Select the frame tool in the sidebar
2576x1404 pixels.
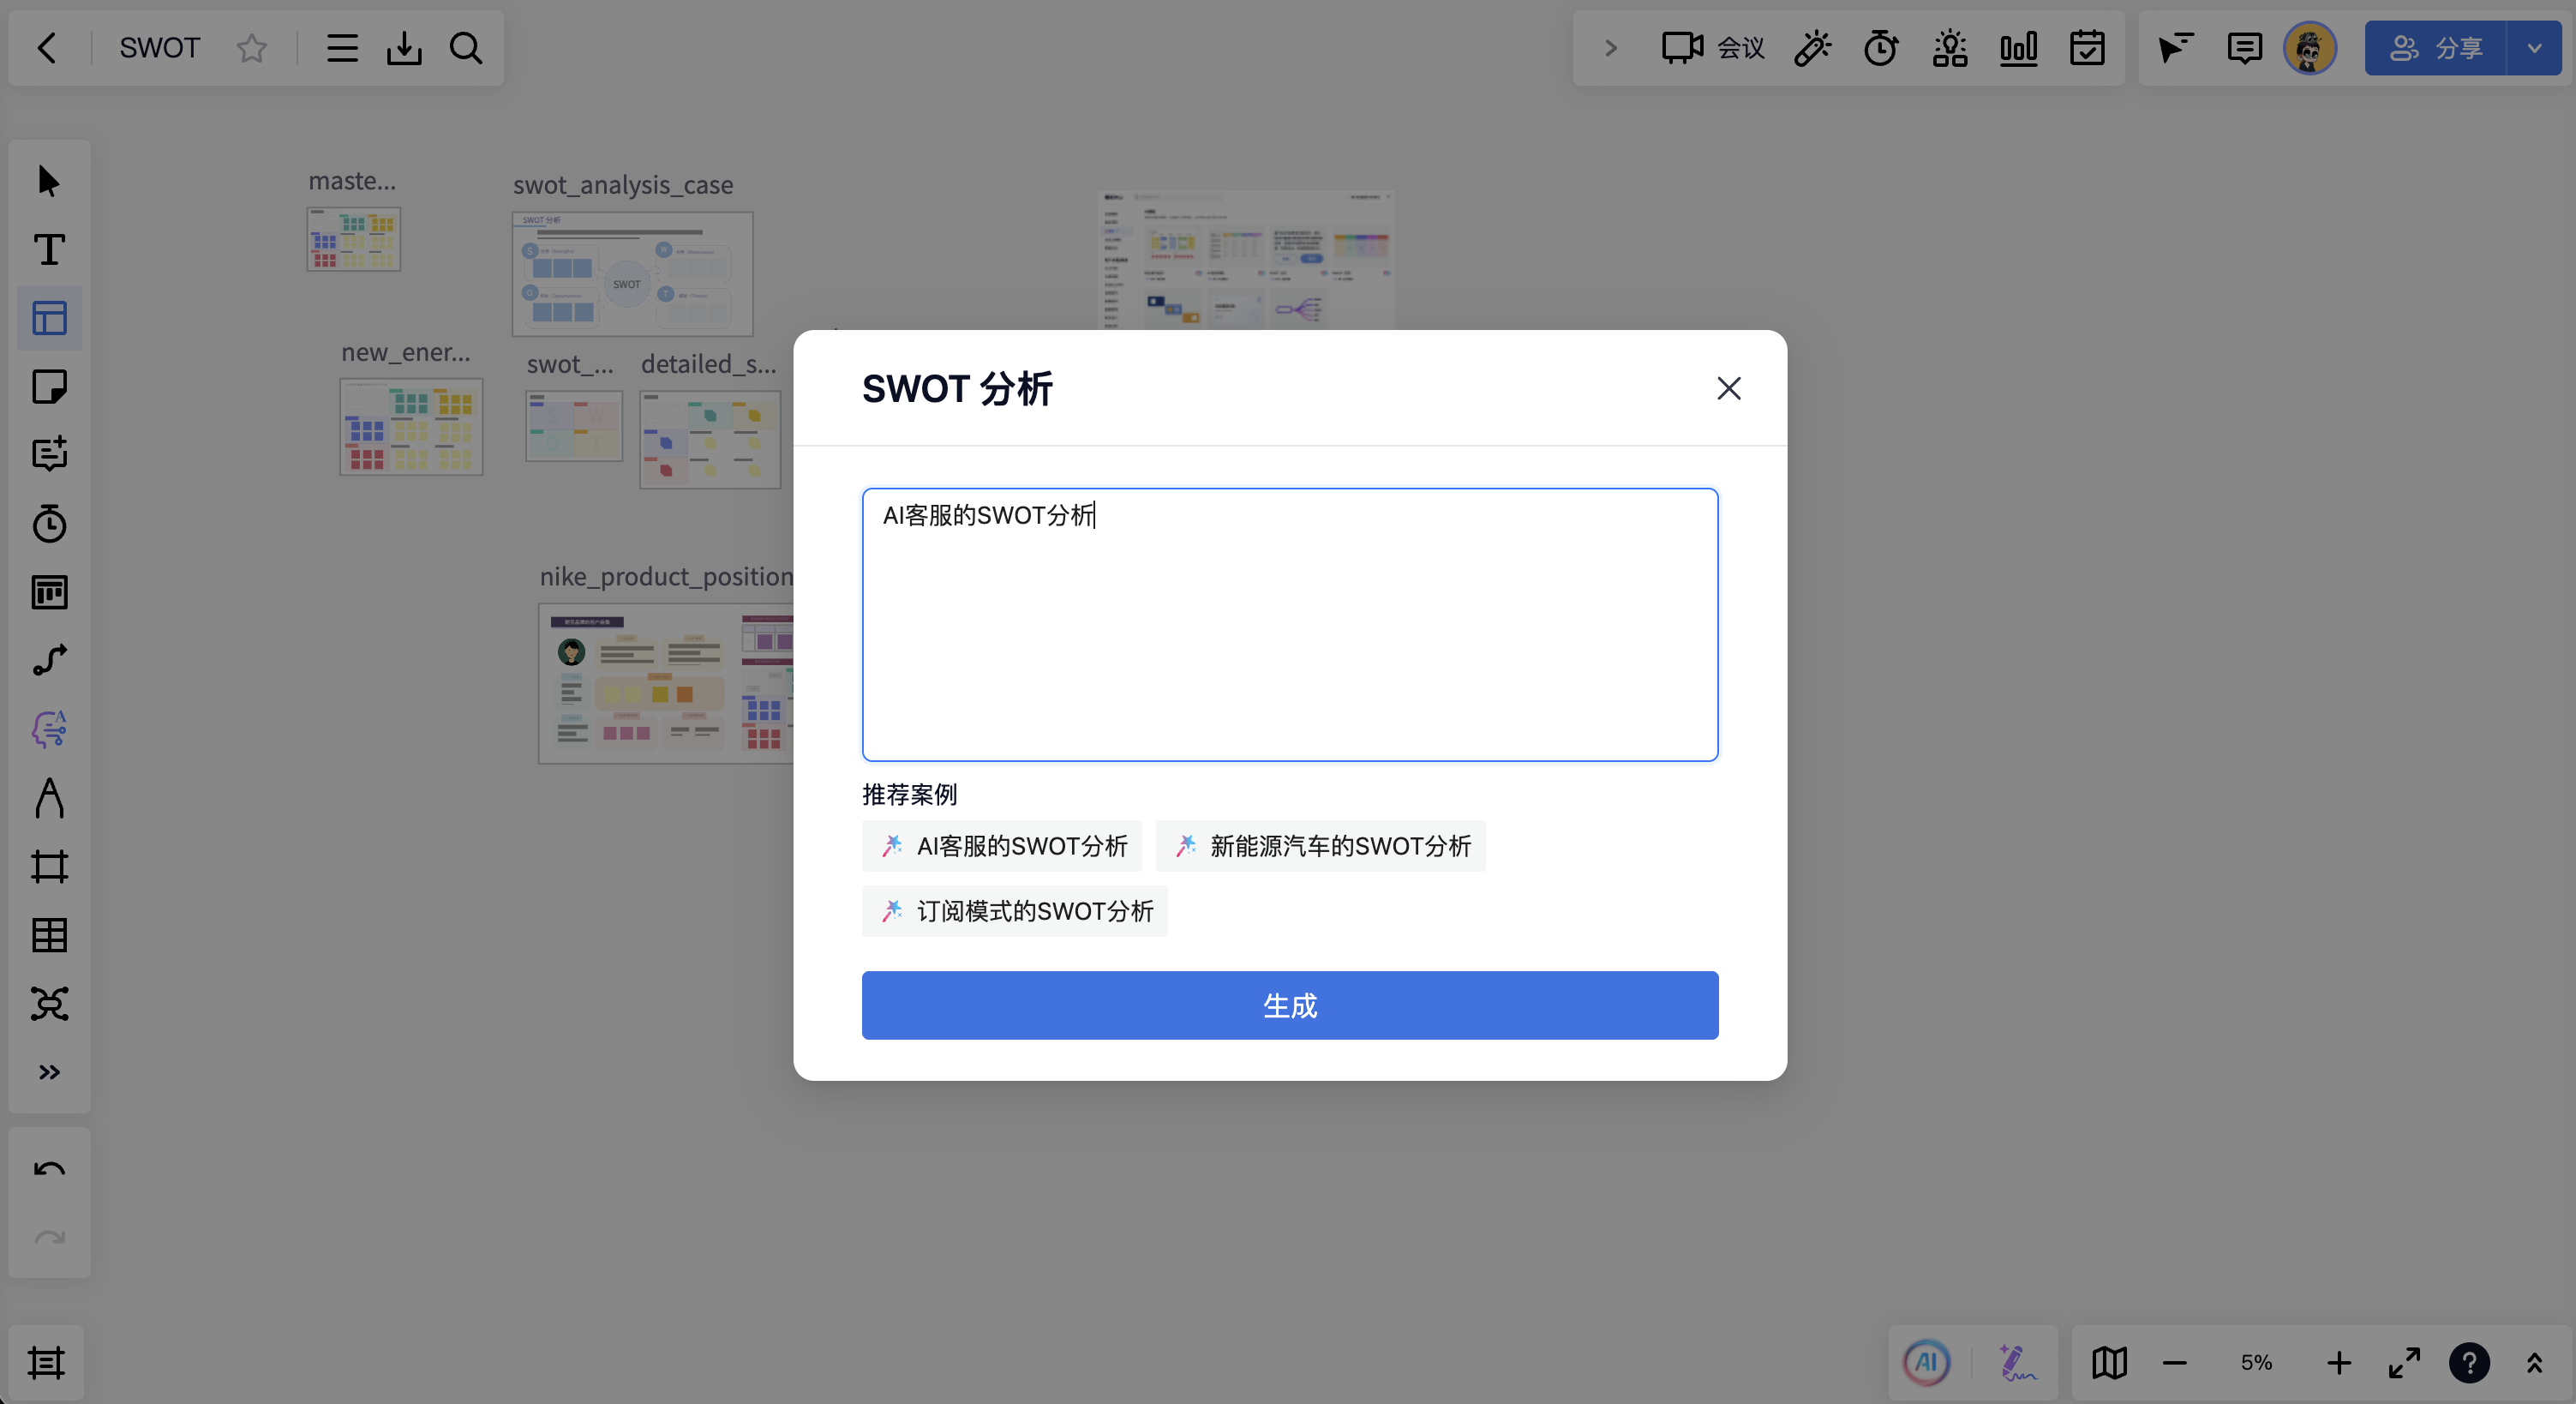tap(48, 865)
